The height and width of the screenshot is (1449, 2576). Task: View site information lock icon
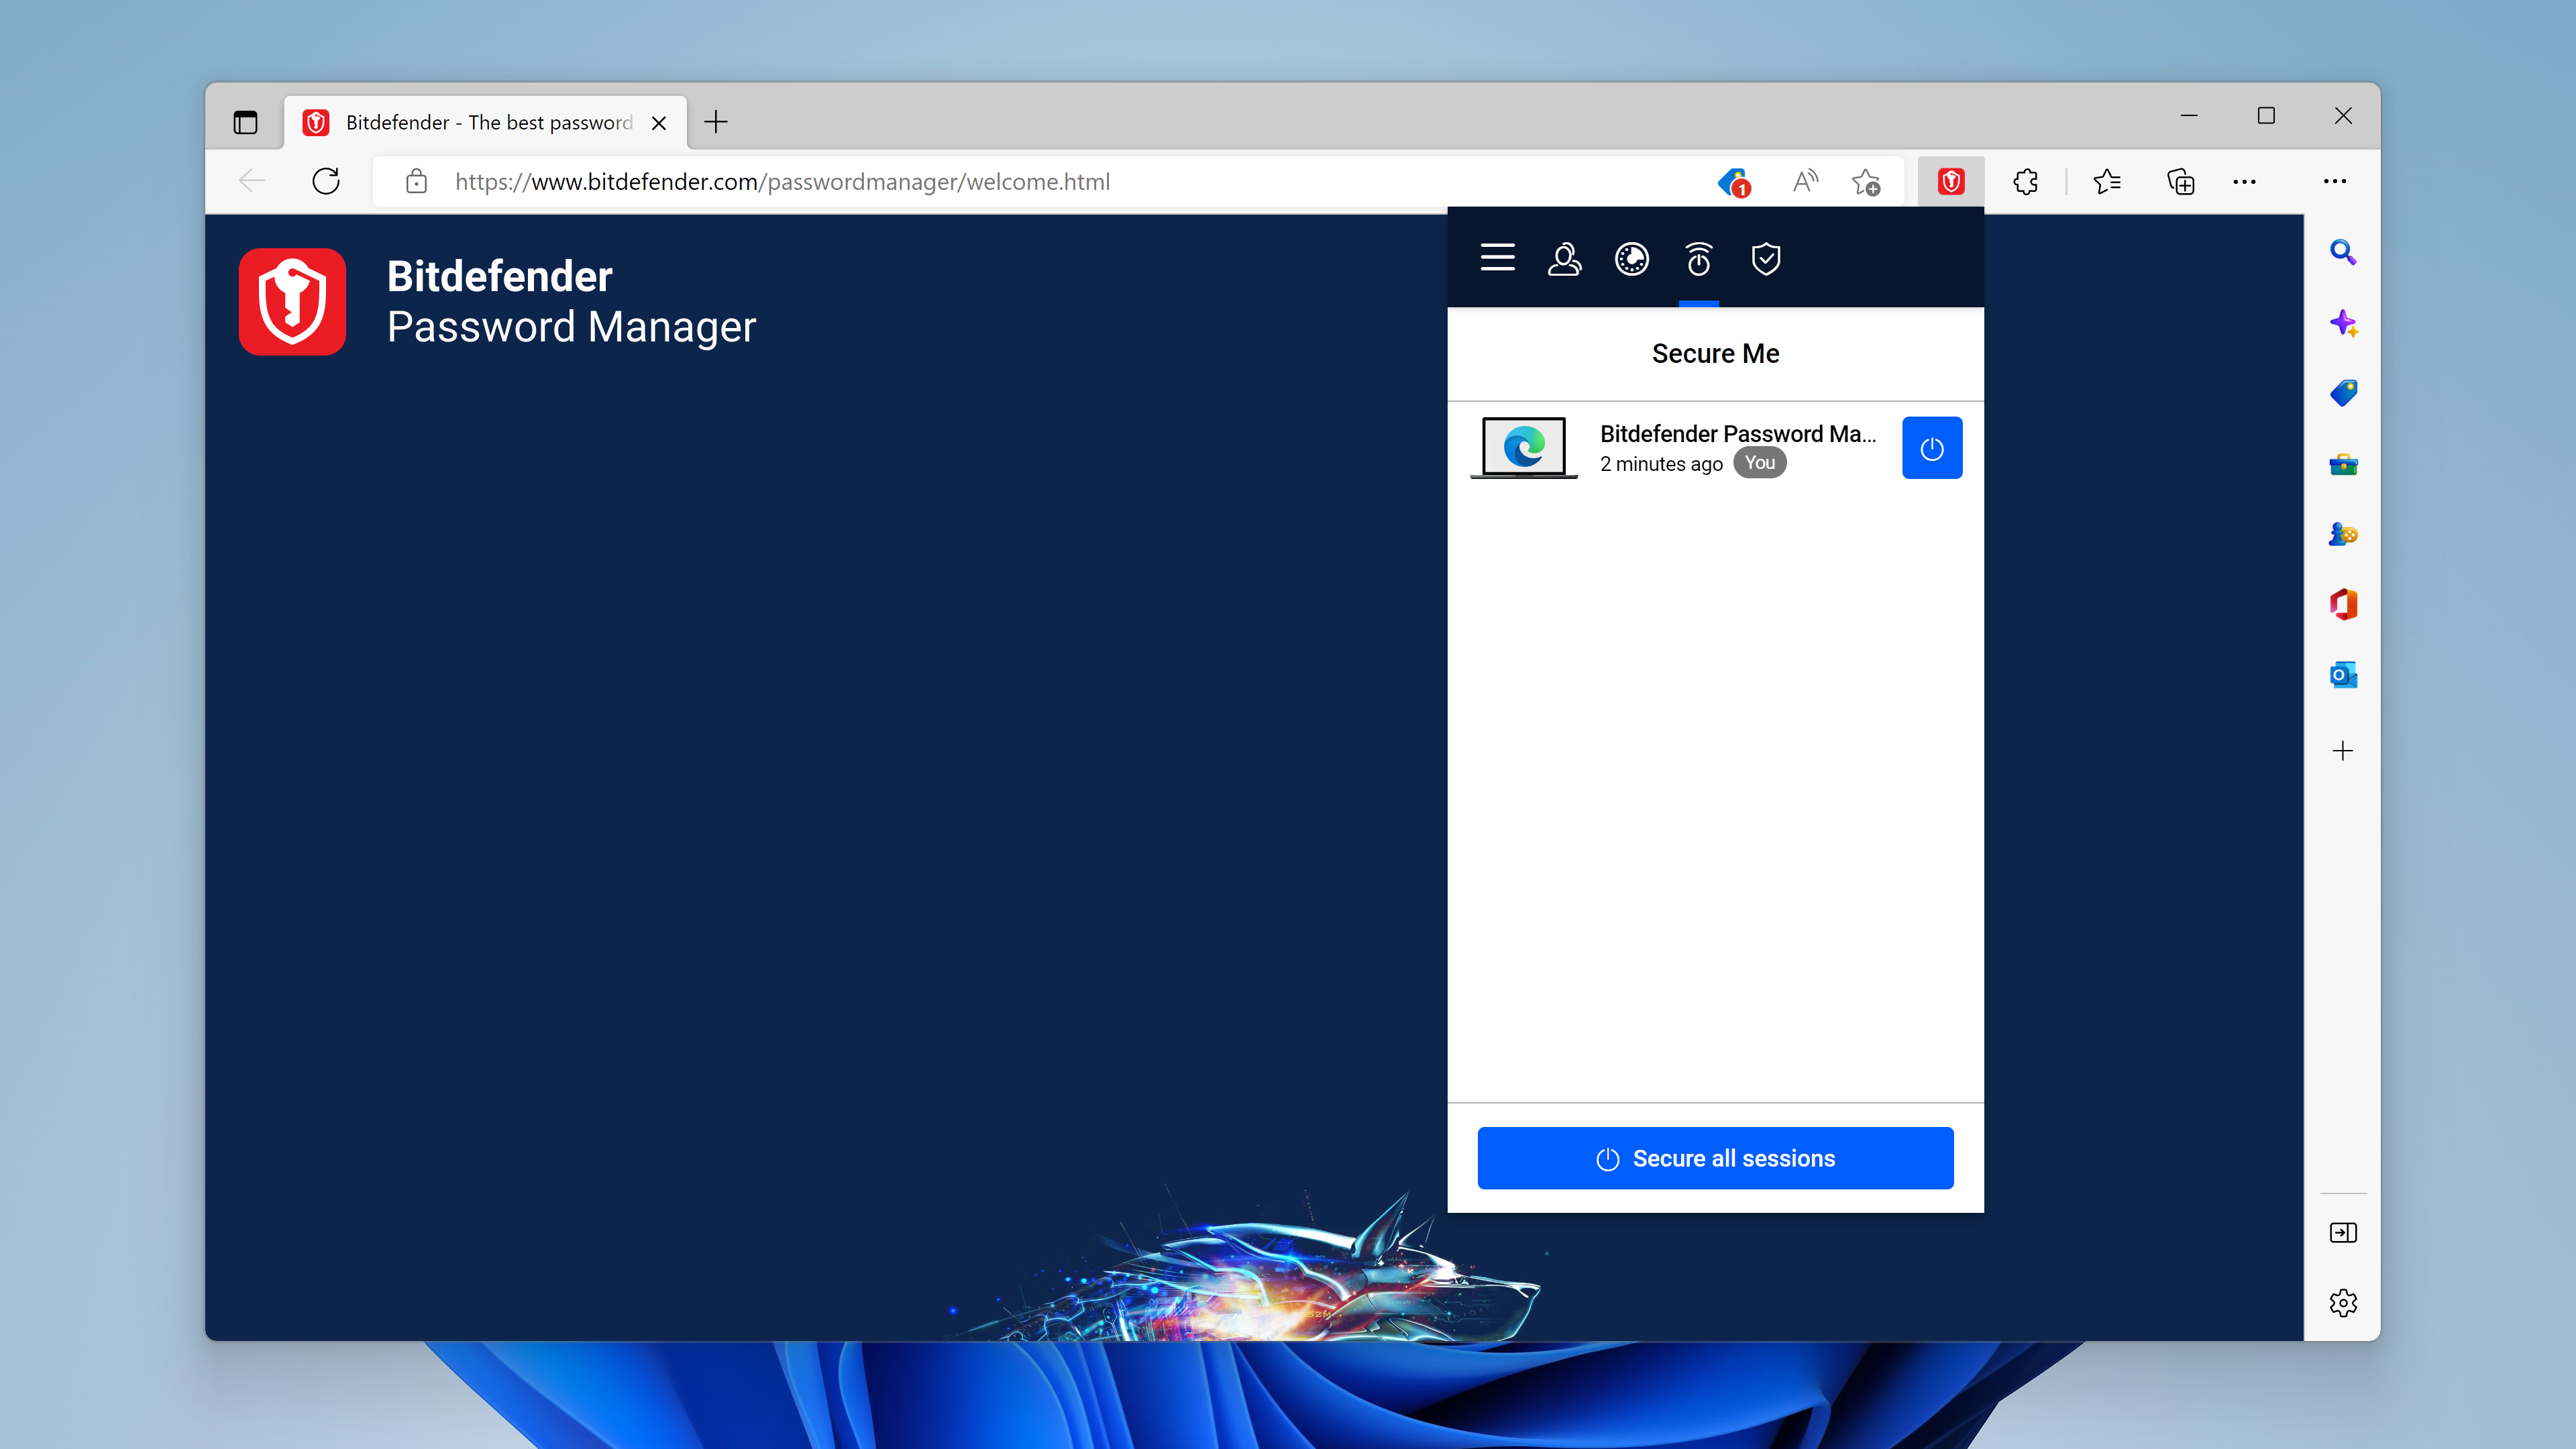pyautogui.click(x=416, y=181)
